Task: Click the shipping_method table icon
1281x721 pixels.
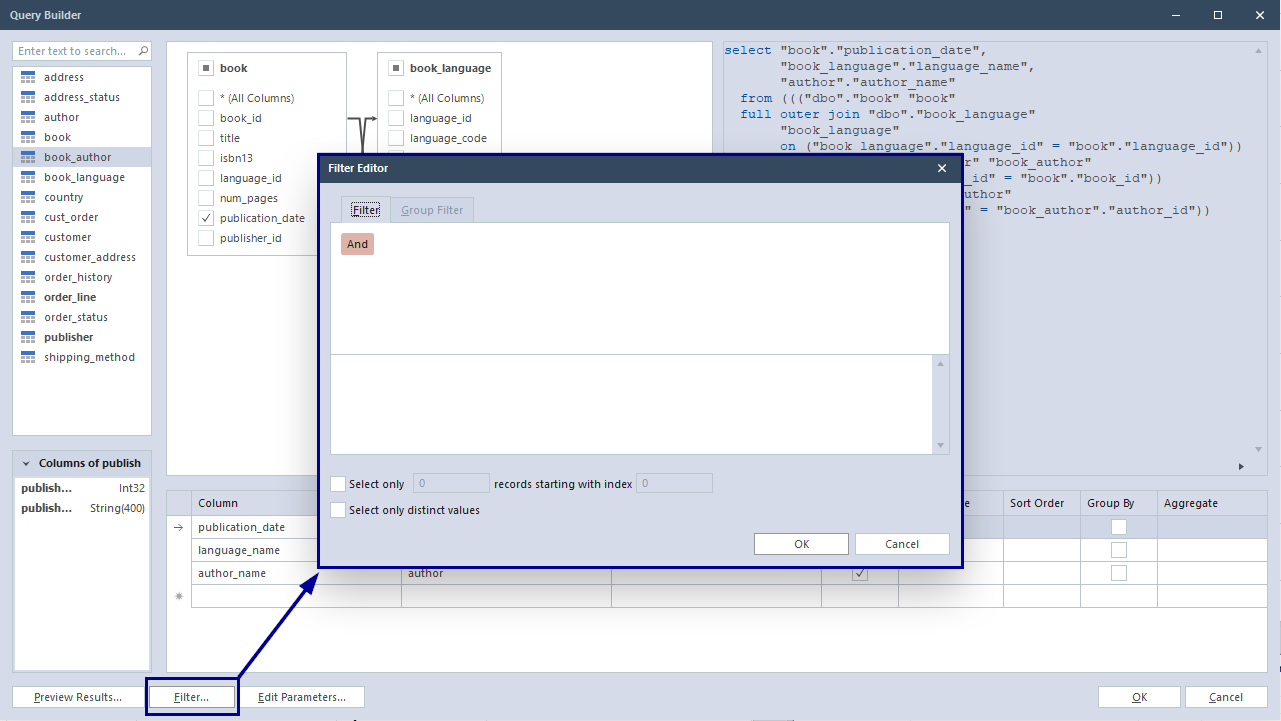Action: click(x=28, y=357)
